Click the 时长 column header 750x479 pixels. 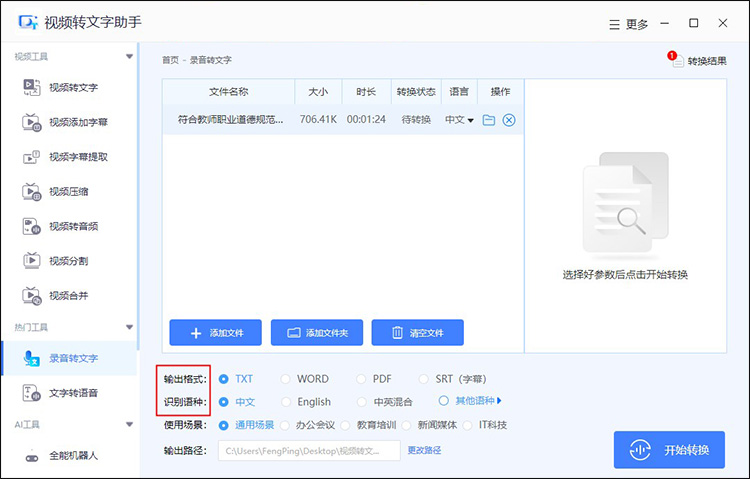click(366, 91)
